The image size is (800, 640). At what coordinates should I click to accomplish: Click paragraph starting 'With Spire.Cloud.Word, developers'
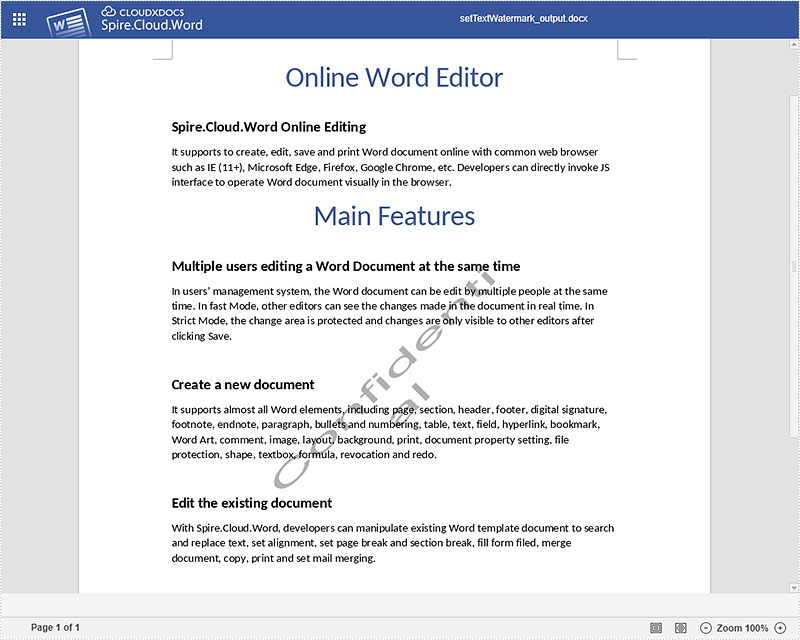point(393,543)
